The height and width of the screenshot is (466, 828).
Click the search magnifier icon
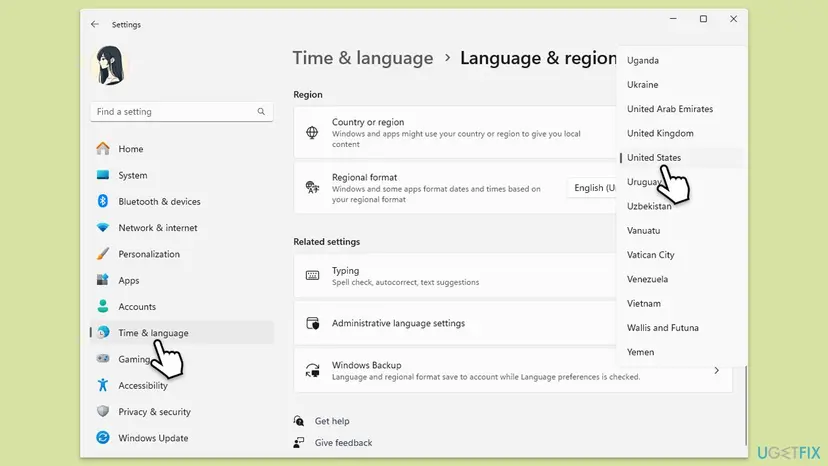[261, 111]
